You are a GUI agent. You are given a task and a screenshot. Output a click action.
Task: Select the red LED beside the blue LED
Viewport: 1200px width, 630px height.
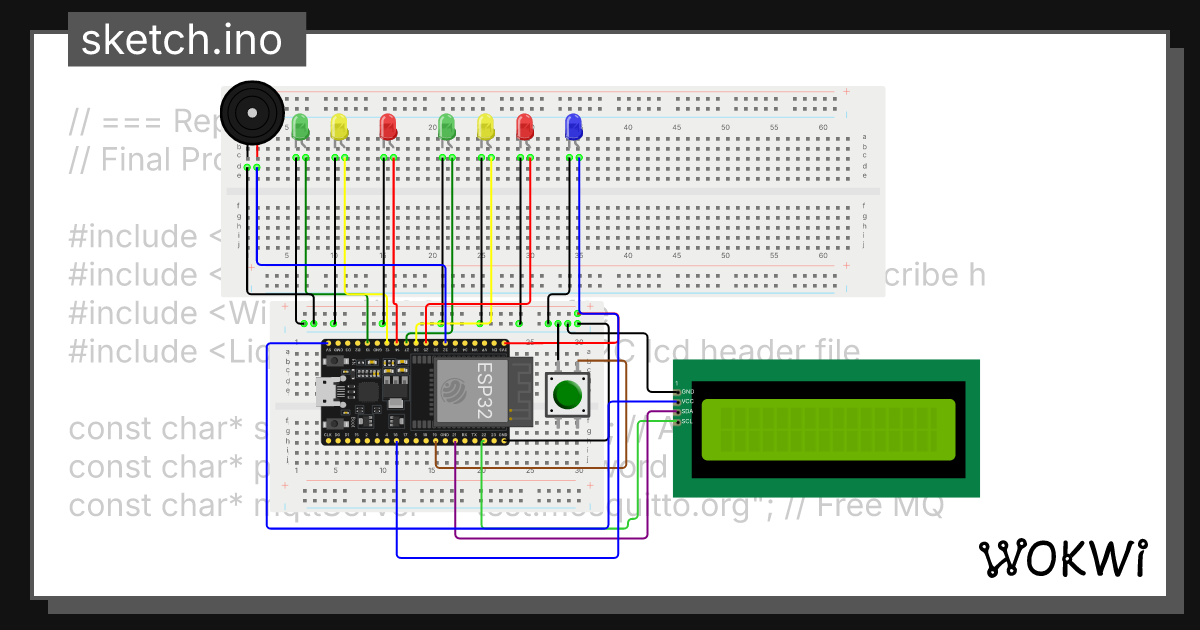(525, 127)
